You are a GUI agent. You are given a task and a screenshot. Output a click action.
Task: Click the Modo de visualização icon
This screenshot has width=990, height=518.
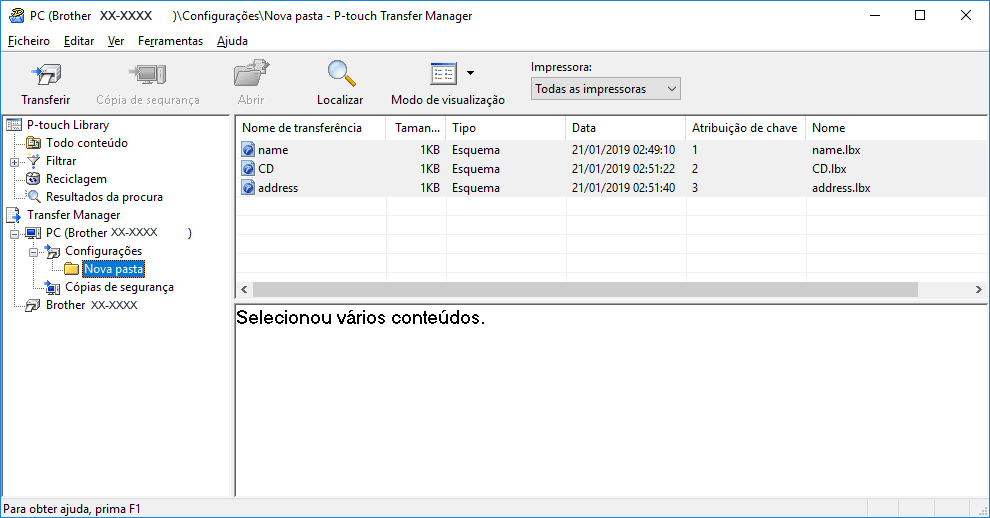click(443, 74)
